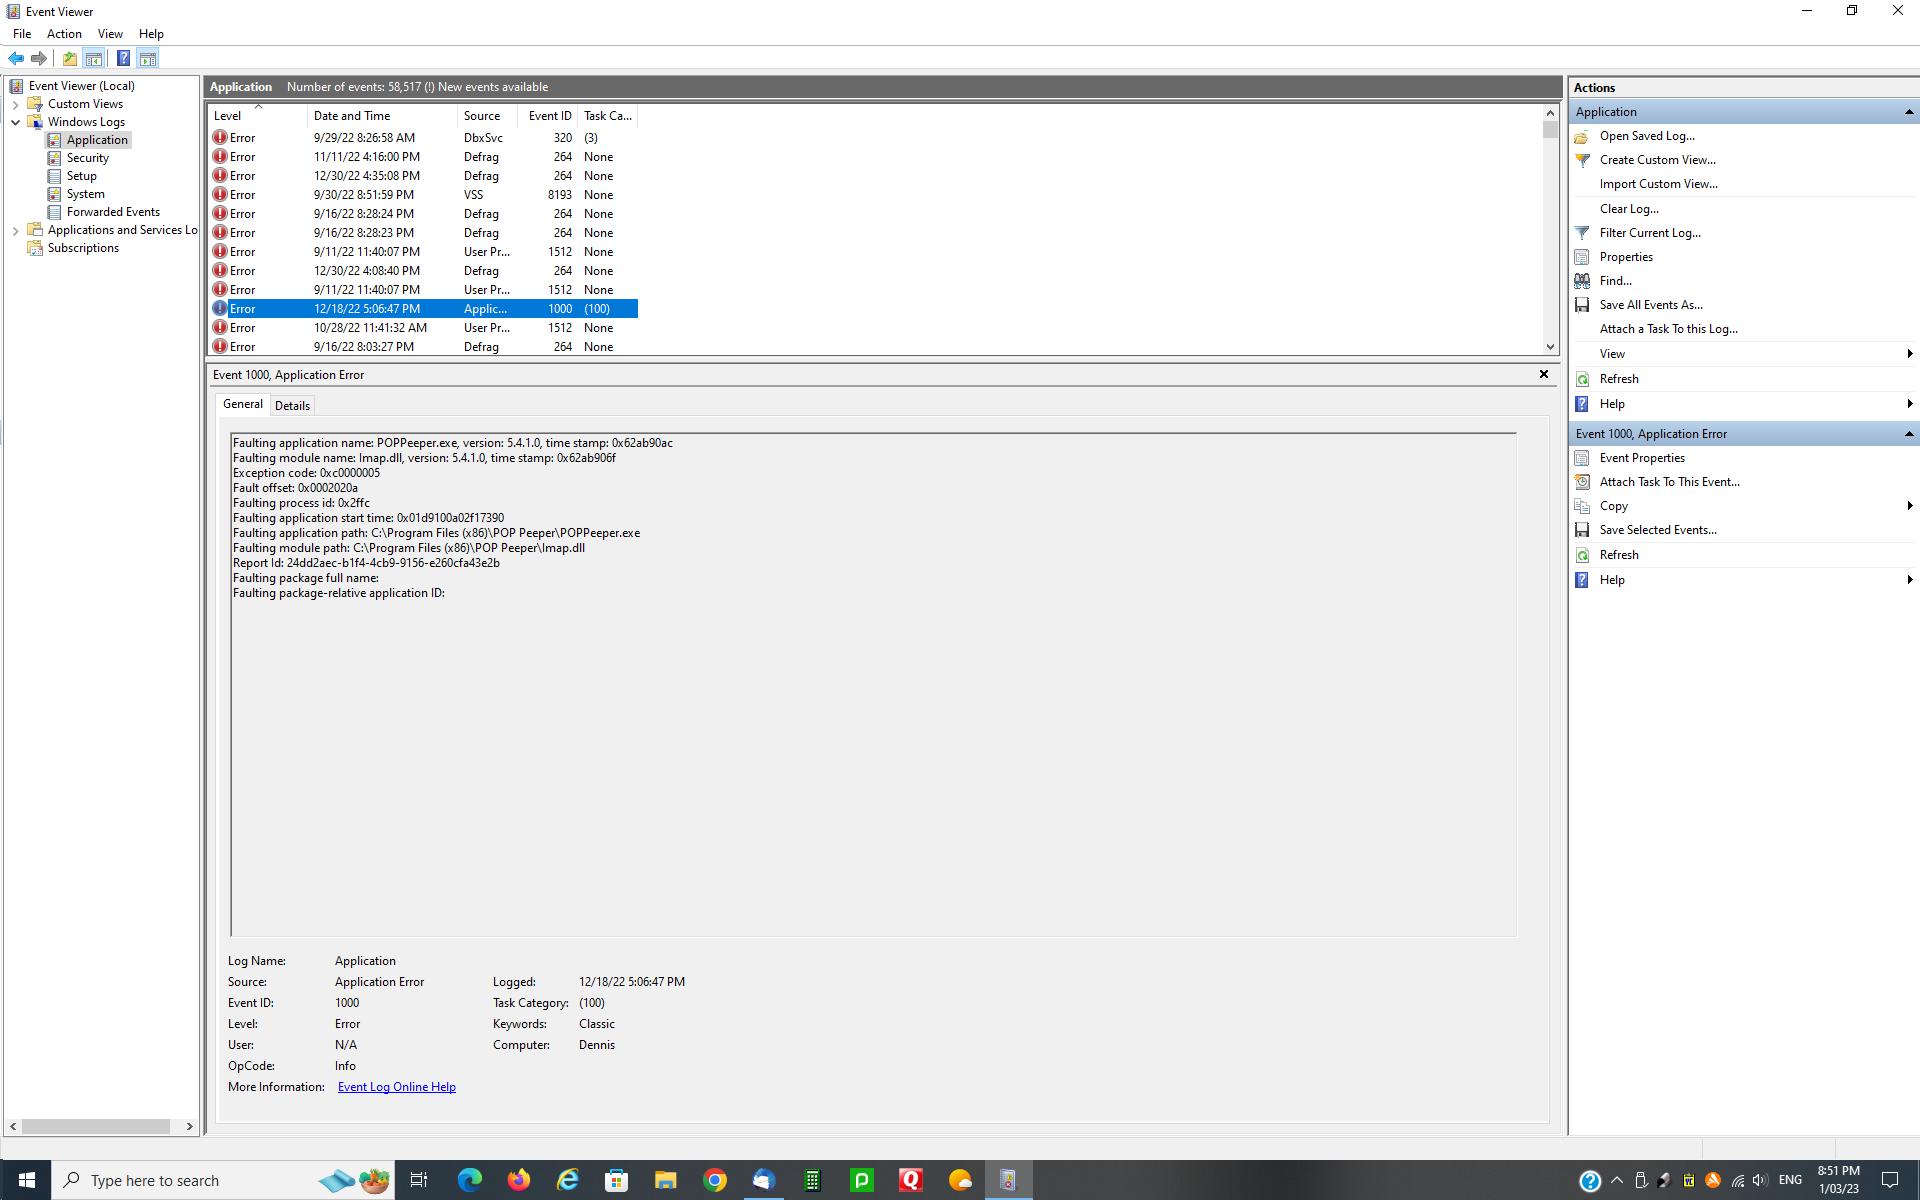The height and width of the screenshot is (1200, 1920).
Task: Open Task View from the taskbar
Action: point(419,1181)
